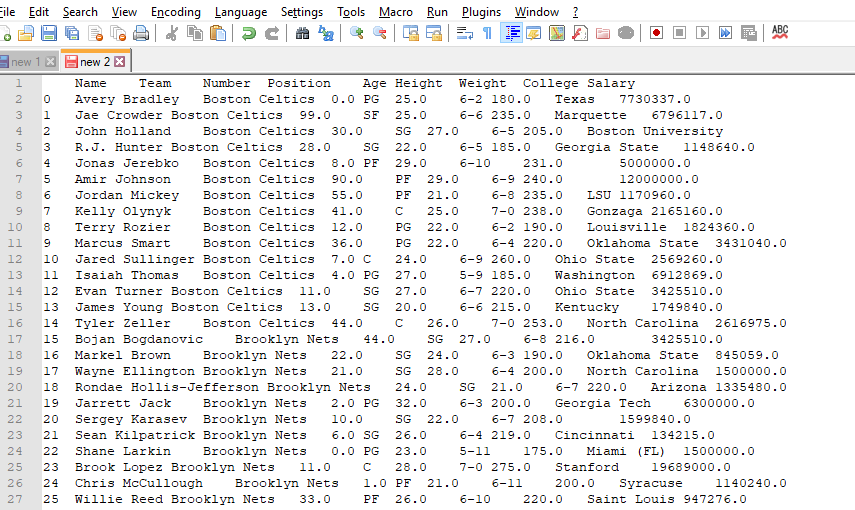Click line number 27 in margin

[15, 499]
